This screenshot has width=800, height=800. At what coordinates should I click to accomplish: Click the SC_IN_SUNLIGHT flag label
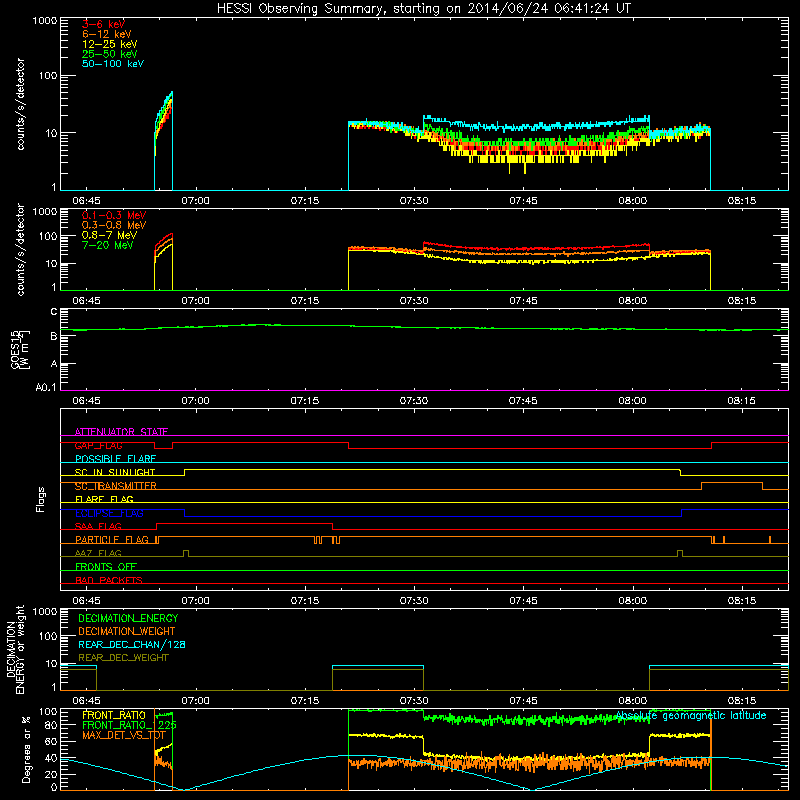pyautogui.click(x=115, y=472)
